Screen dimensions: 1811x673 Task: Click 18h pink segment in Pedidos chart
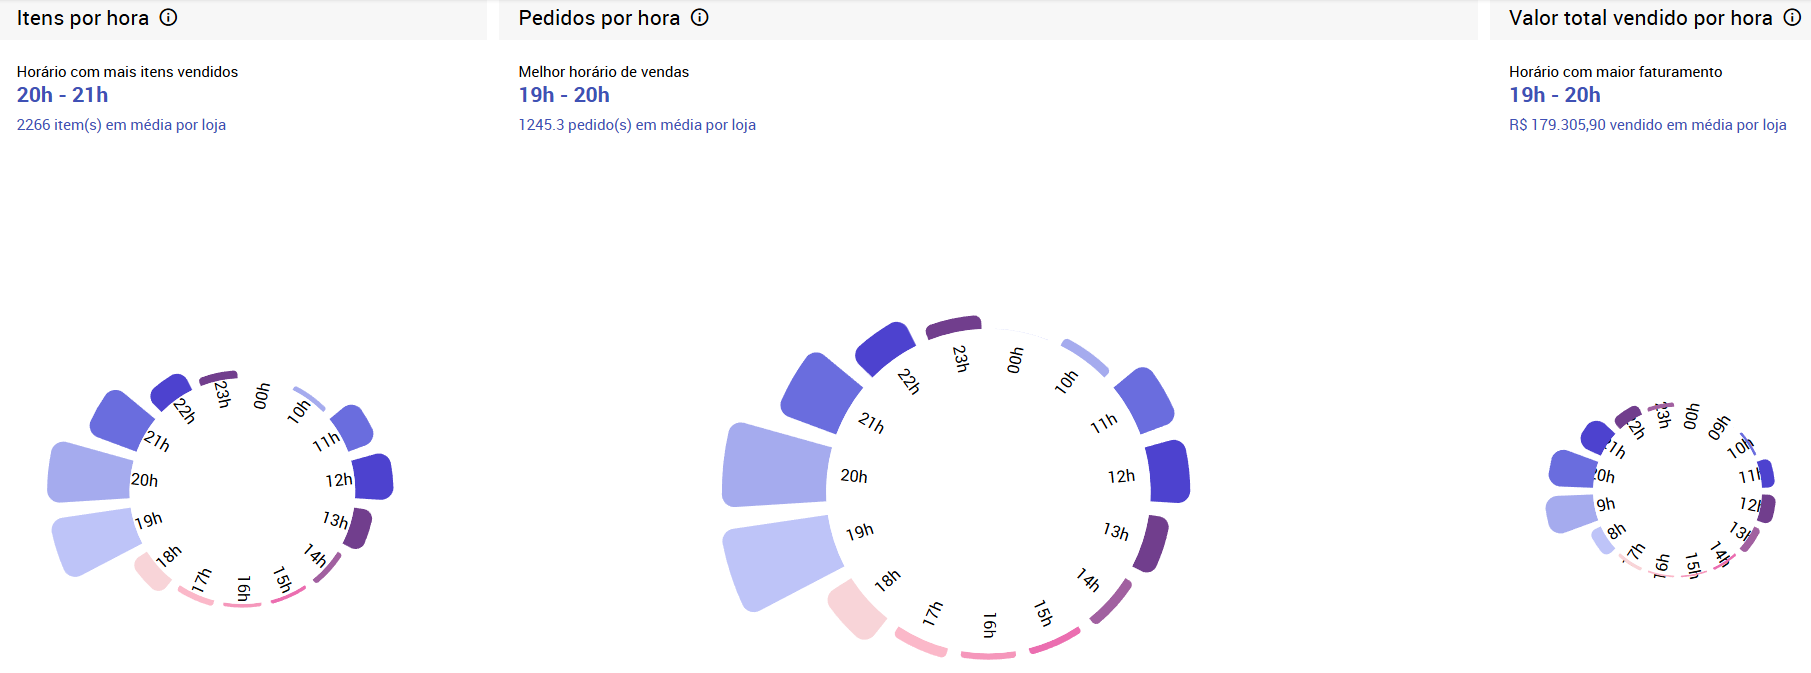(857, 609)
